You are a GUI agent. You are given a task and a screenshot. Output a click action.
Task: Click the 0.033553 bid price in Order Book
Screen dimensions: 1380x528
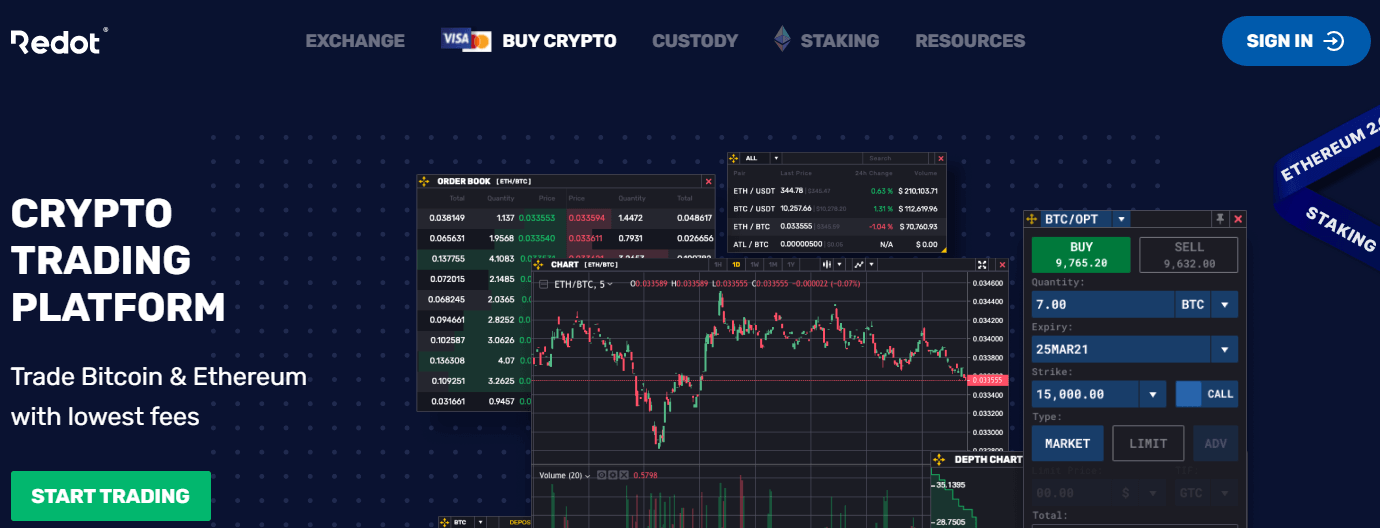click(537, 217)
